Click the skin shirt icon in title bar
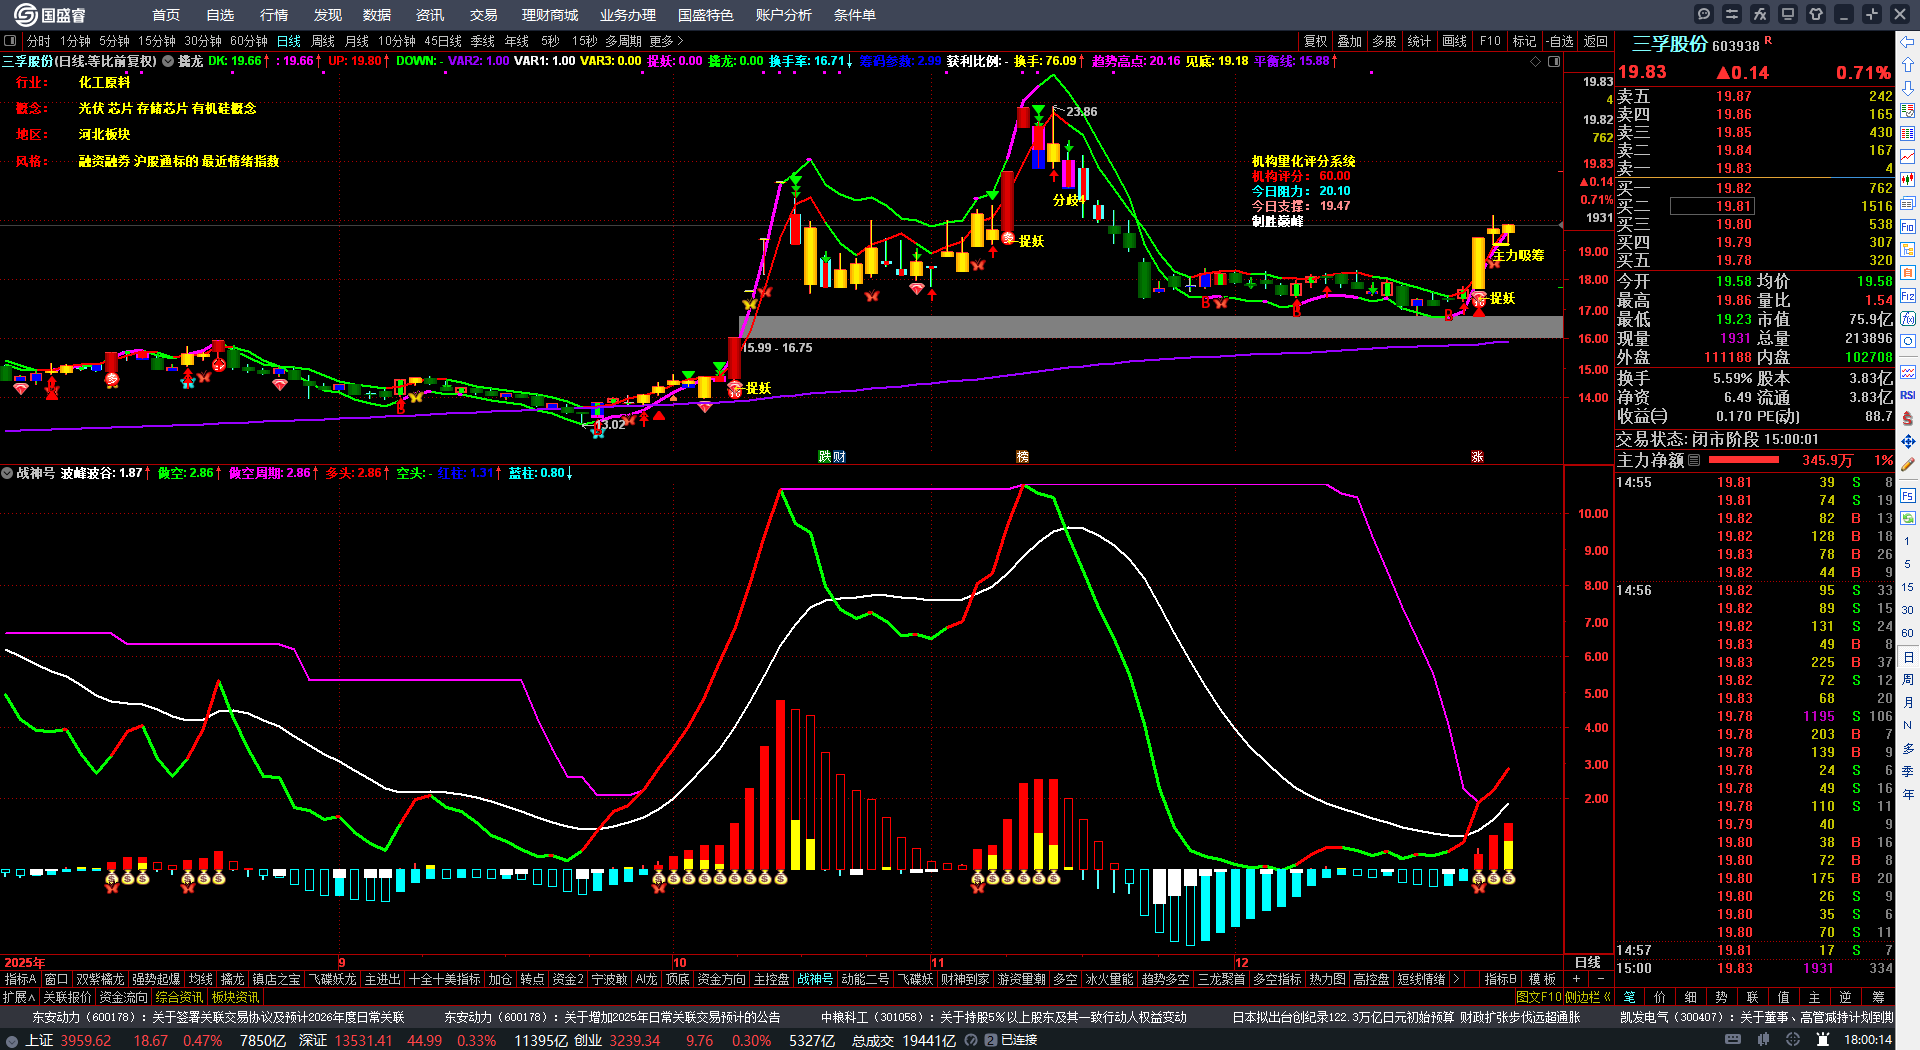 (x=1816, y=14)
